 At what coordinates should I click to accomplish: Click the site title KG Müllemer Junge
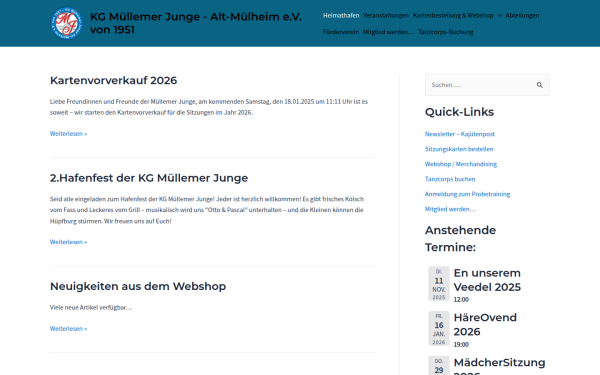[196, 23]
